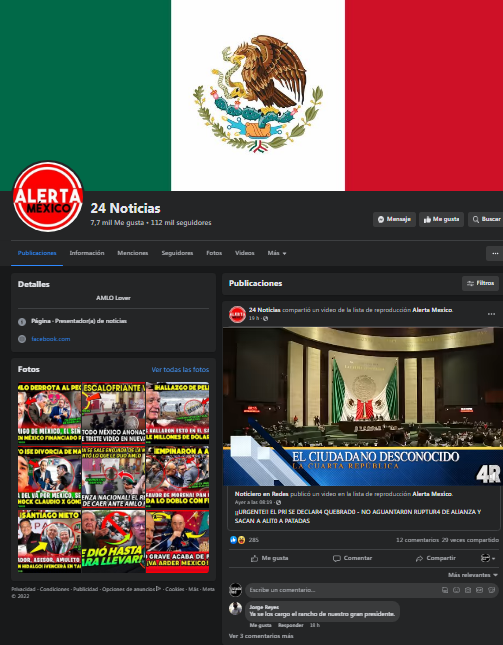Click the Mensaje messenger button
The height and width of the screenshot is (645, 503).
click(x=394, y=219)
